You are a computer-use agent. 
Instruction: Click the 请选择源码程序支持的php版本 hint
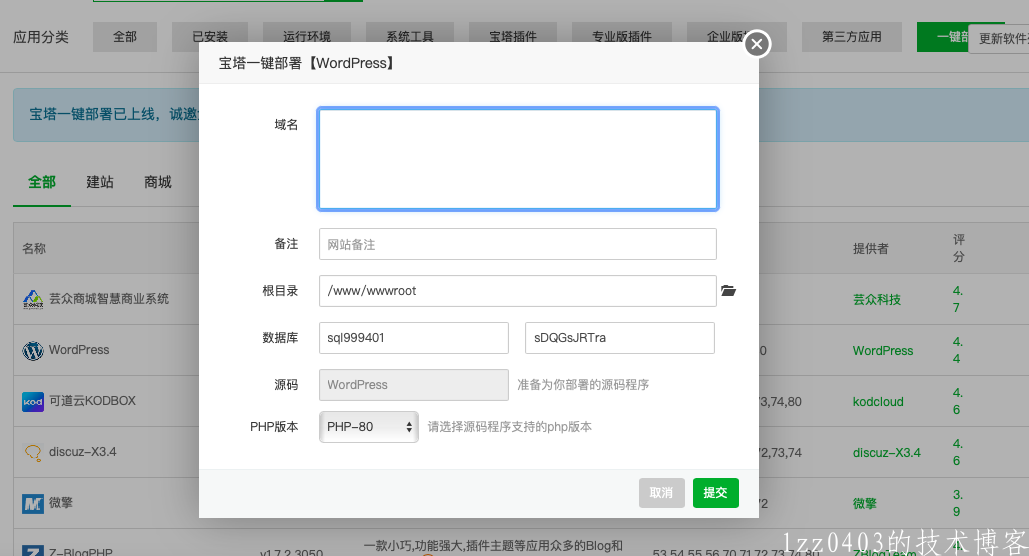[x=510, y=427]
